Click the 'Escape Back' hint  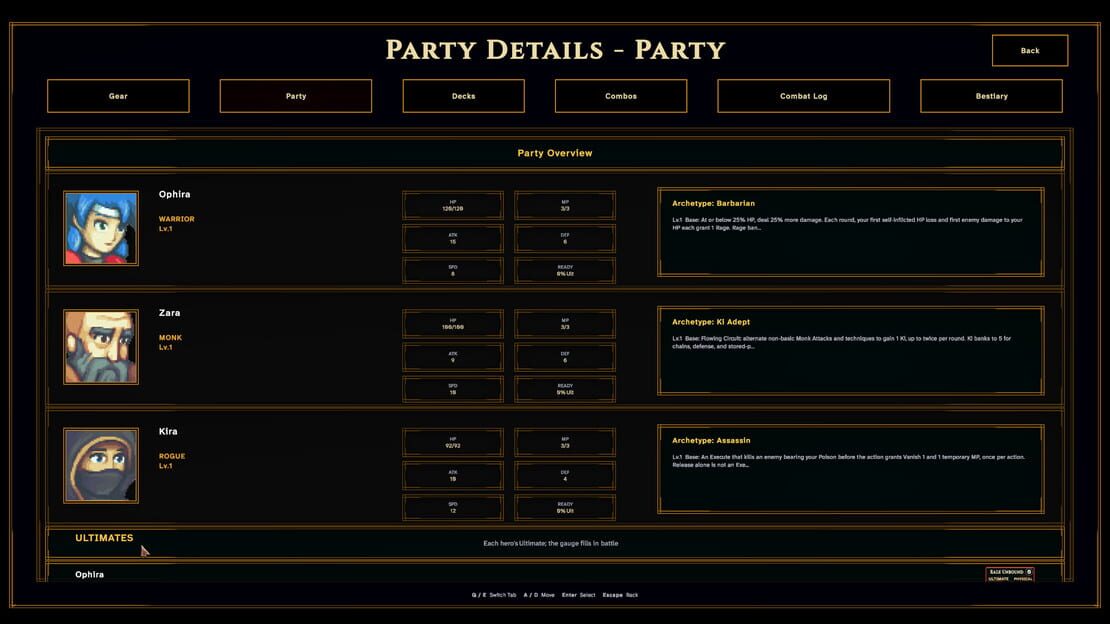click(620, 595)
